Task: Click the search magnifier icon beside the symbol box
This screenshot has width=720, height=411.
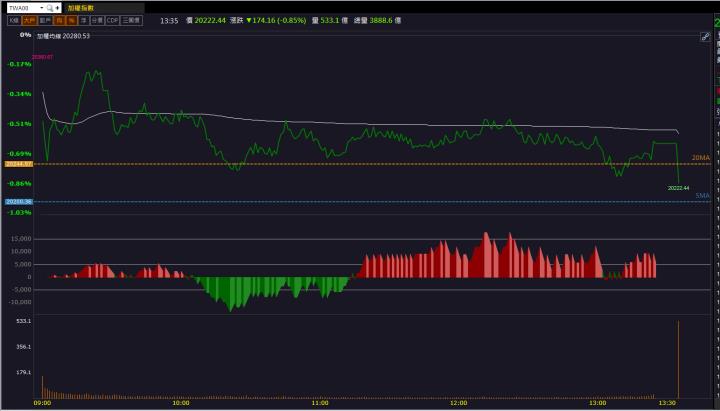Action: tap(50, 7)
